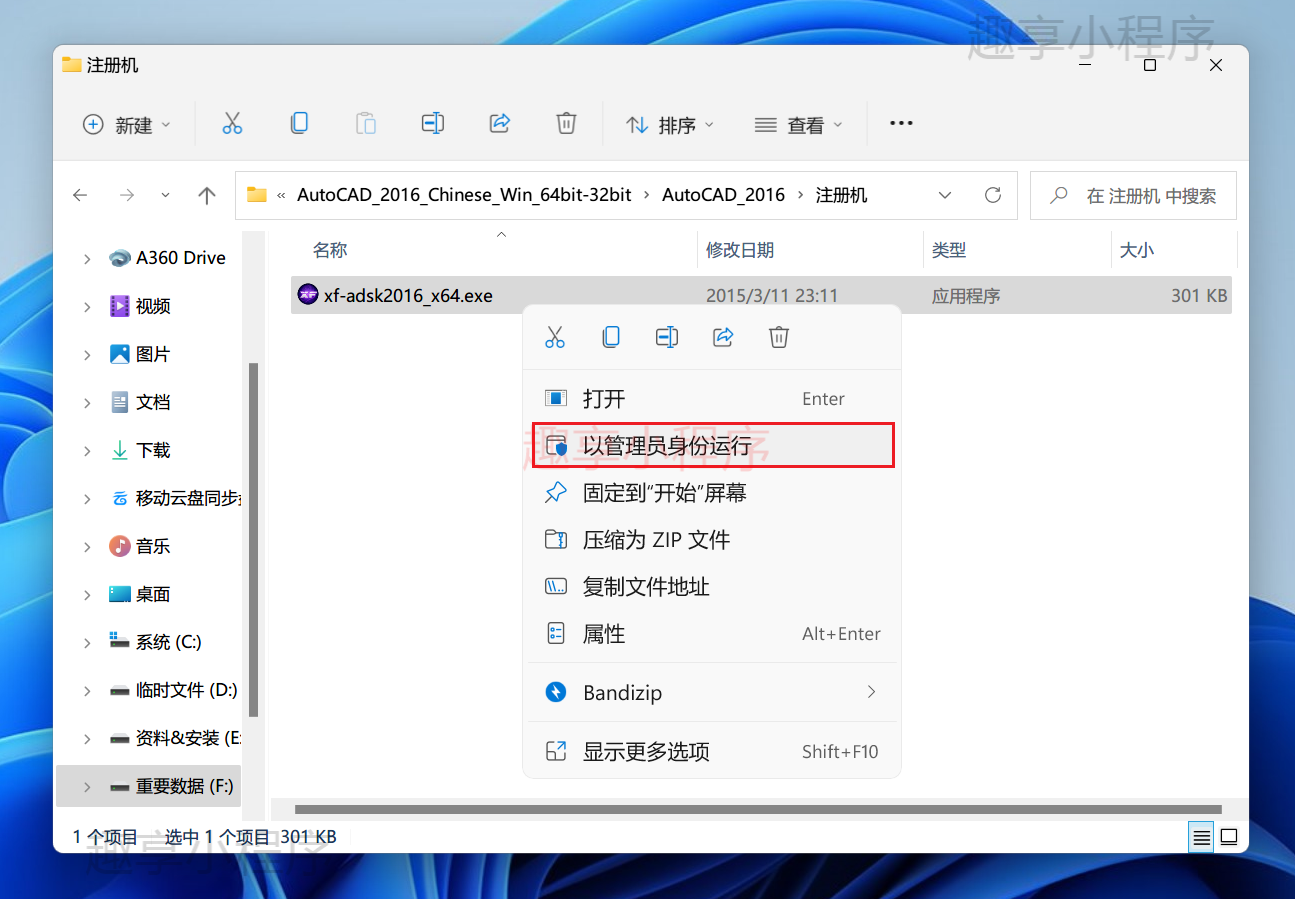This screenshot has height=899, width=1295.
Task: Choose 显示更多选项 in context menu
Action: [712, 751]
